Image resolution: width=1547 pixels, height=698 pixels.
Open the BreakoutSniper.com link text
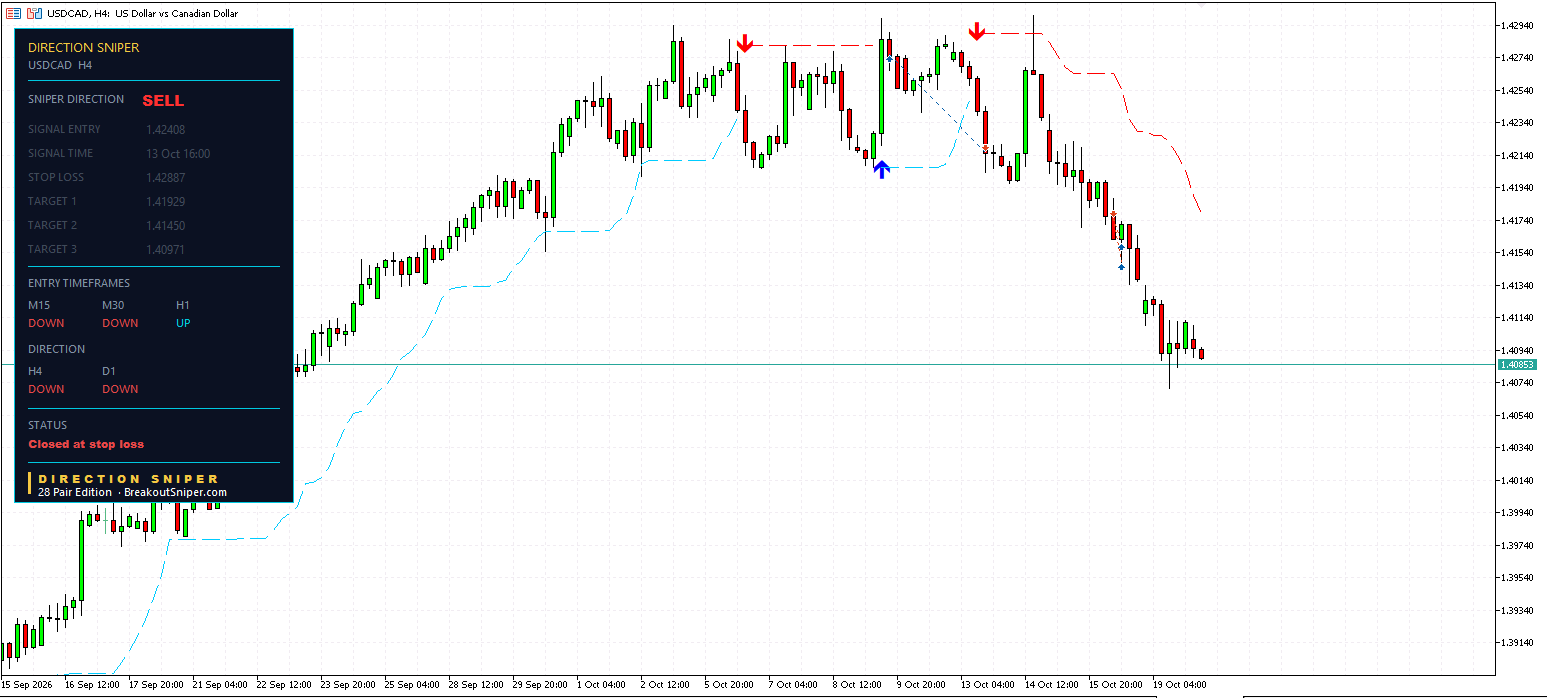pyautogui.click(x=175, y=492)
